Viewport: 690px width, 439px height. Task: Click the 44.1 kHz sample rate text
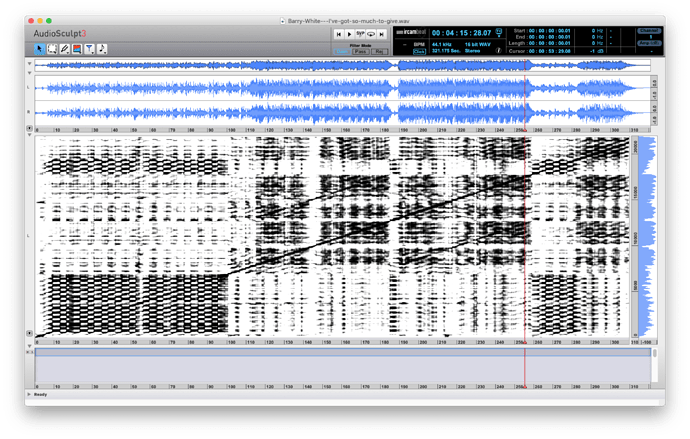pyautogui.click(x=441, y=44)
